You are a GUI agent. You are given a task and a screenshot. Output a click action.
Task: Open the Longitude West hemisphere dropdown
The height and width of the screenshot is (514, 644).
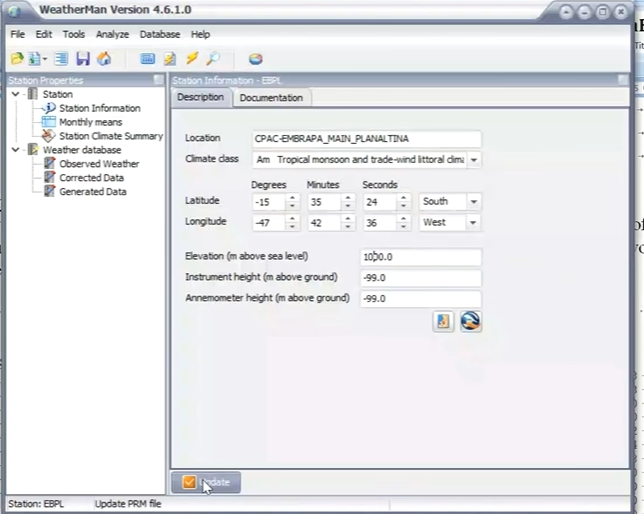pyautogui.click(x=473, y=223)
